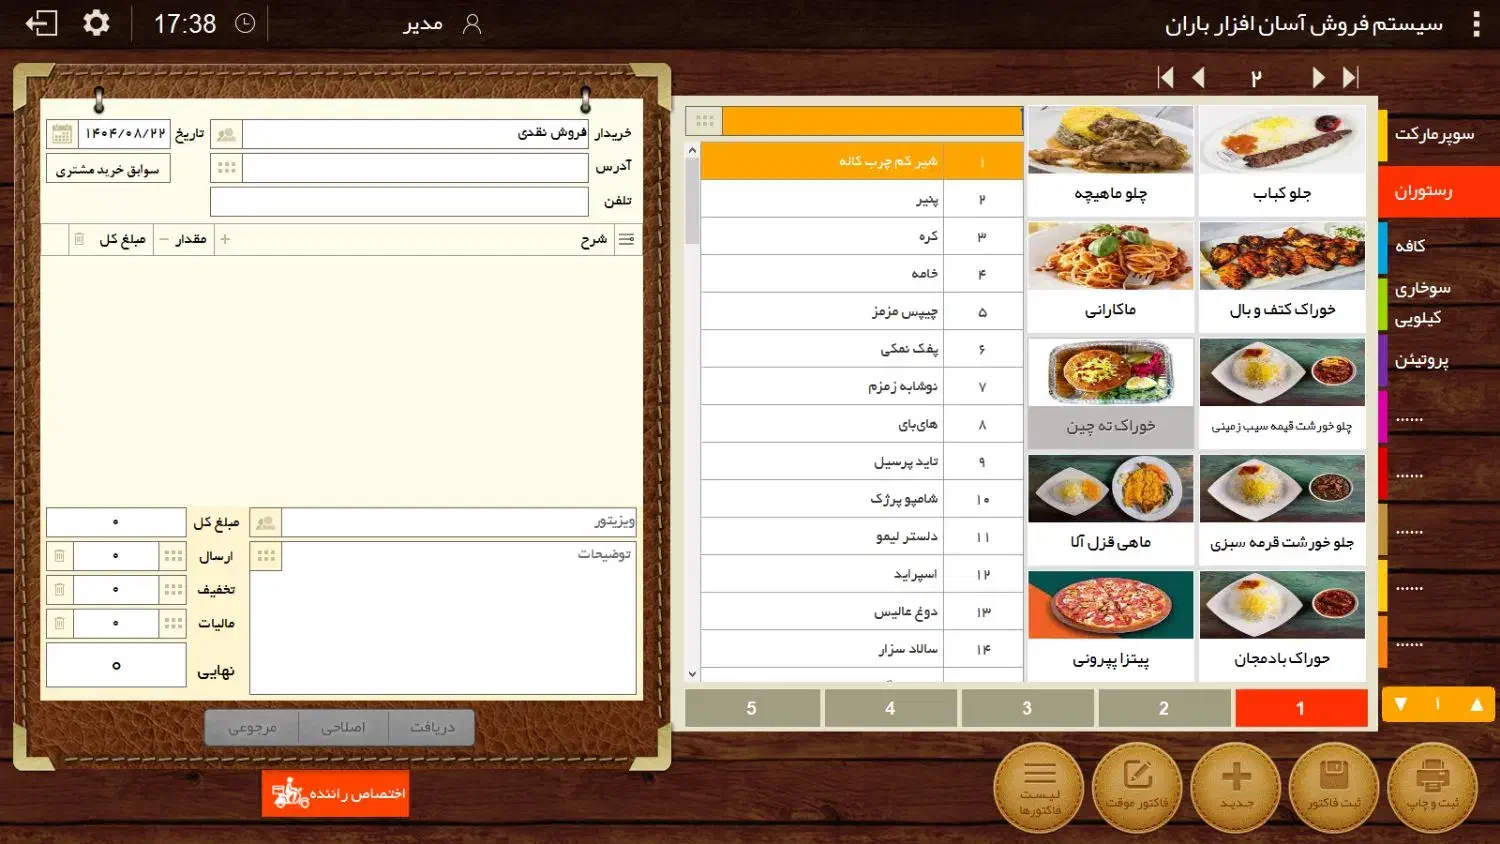Click the اختصاص راننده driver assignment button
The width and height of the screenshot is (1500, 844).
(x=335, y=794)
